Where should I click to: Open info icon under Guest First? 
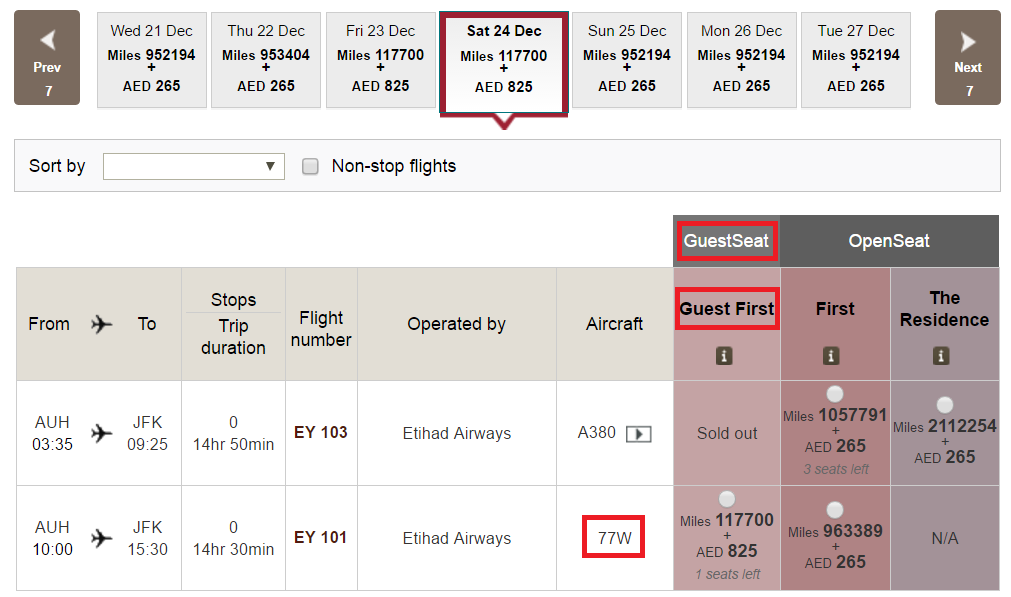[x=724, y=355]
